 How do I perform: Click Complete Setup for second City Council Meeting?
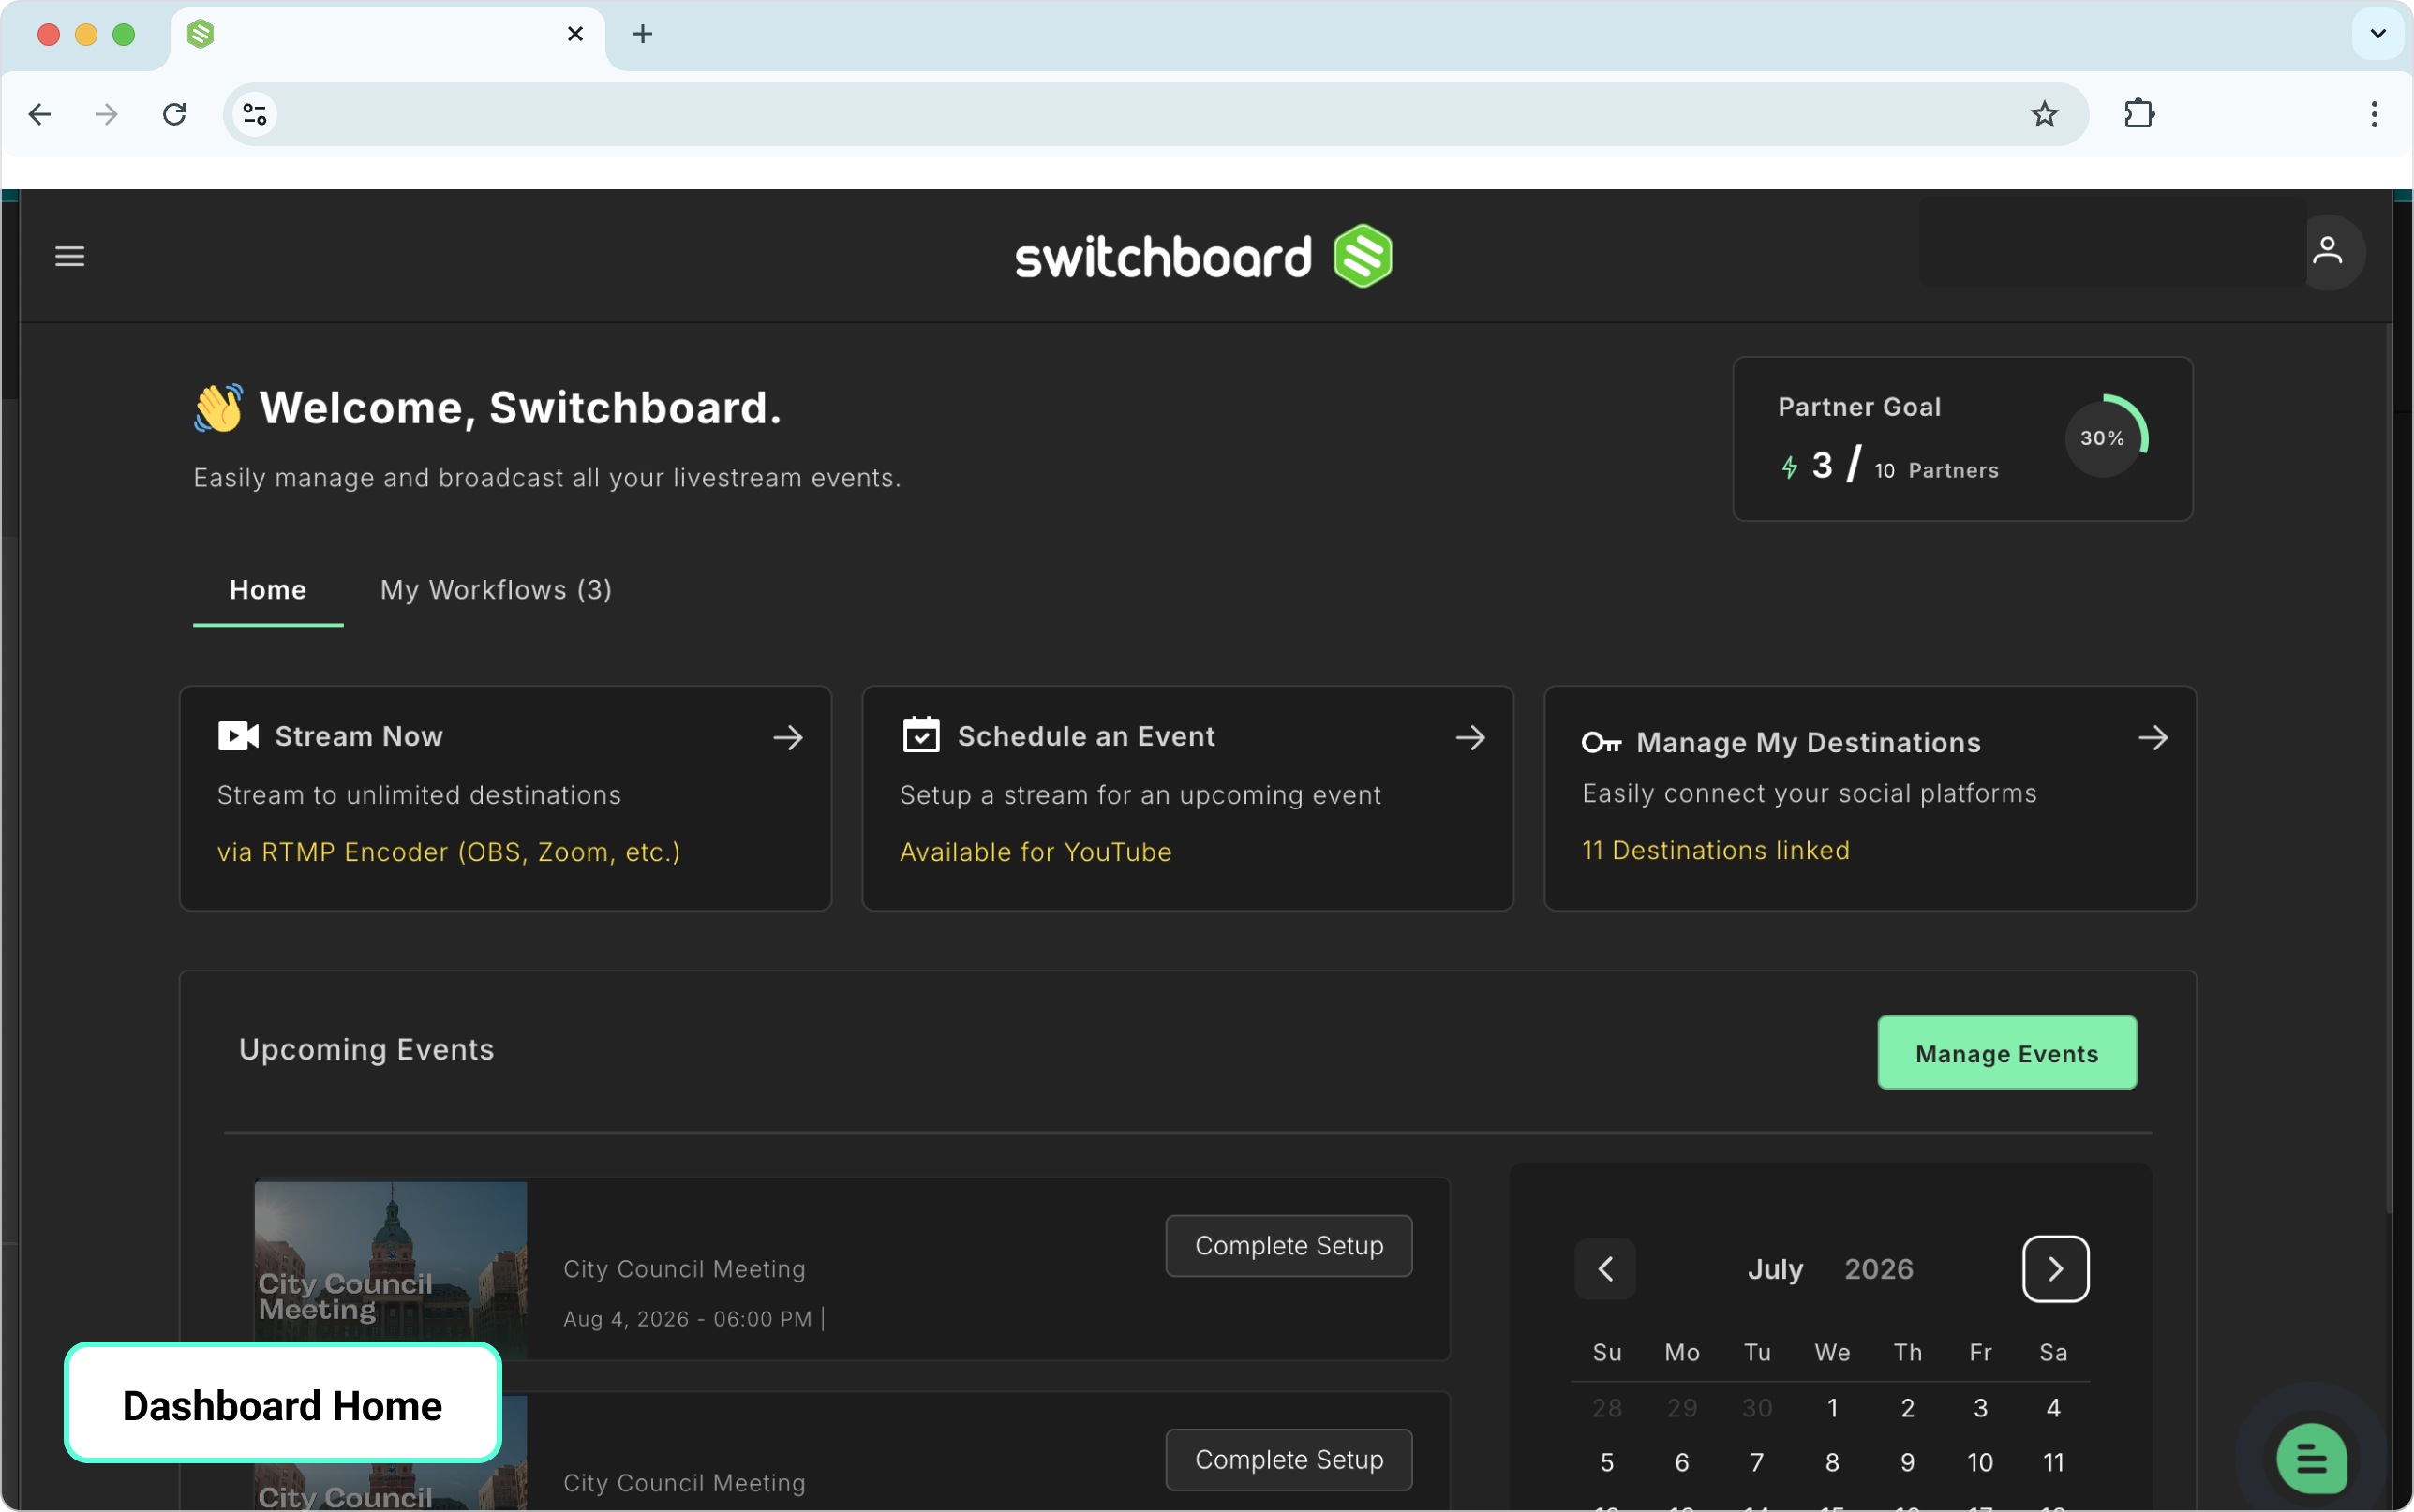click(x=1289, y=1460)
